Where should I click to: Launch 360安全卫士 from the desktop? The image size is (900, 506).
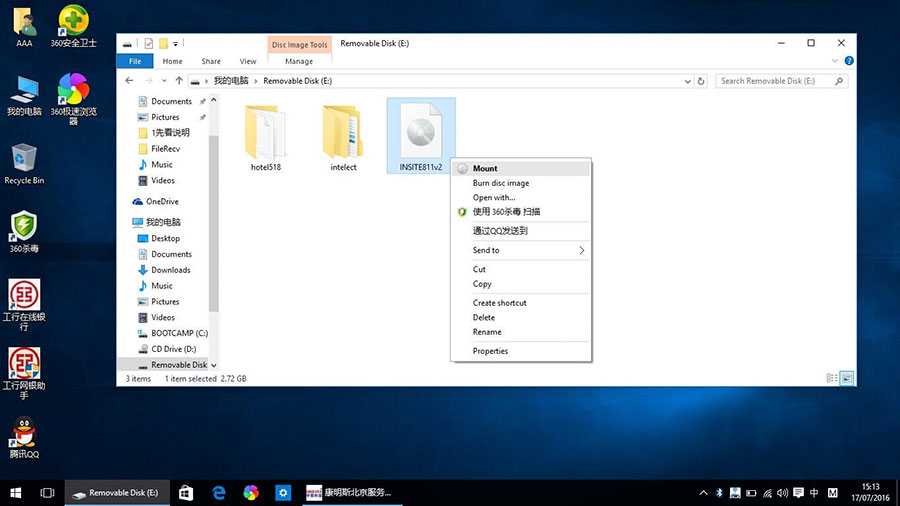click(73, 27)
